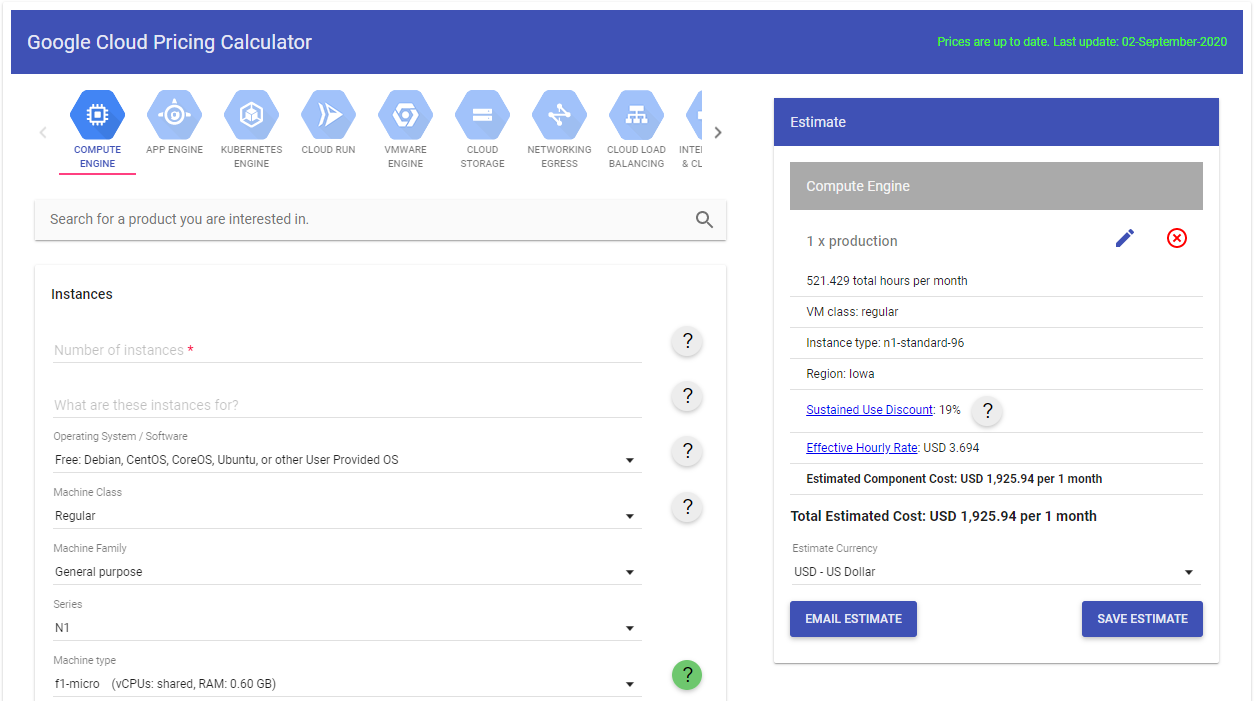Screen dimensions: 1259x701
Task: Open the Cloud Storage product icon
Action: point(482,116)
